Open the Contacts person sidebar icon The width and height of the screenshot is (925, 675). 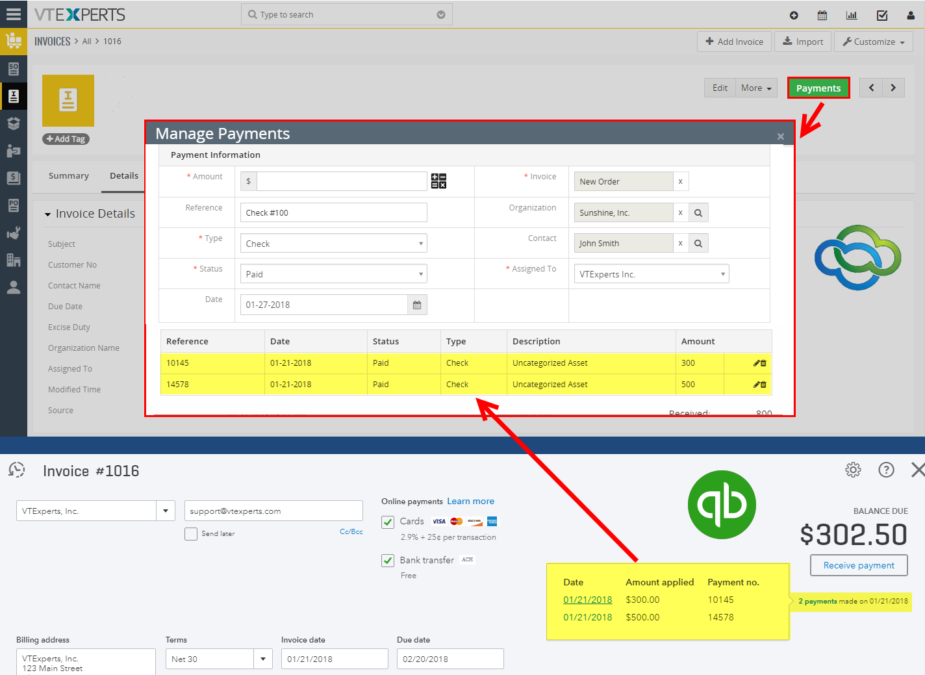pos(14,287)
